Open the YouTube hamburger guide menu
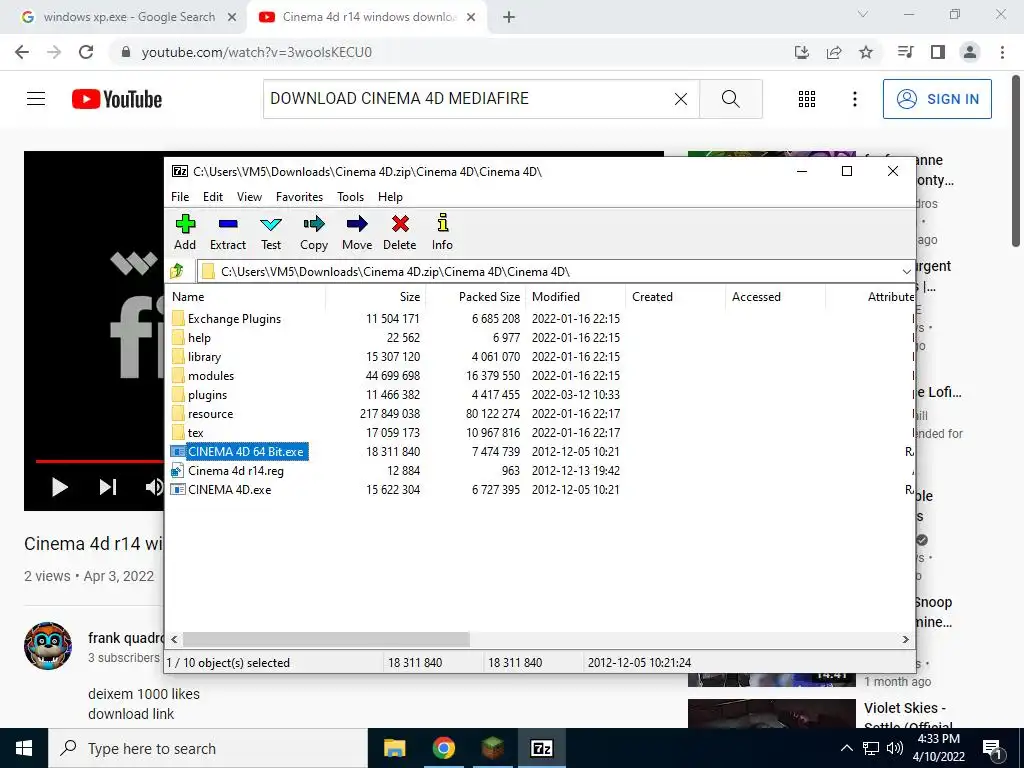Image resolution: width=1024 pixels, height=768 pixels. pyautogui.click(x=36, y=99)
